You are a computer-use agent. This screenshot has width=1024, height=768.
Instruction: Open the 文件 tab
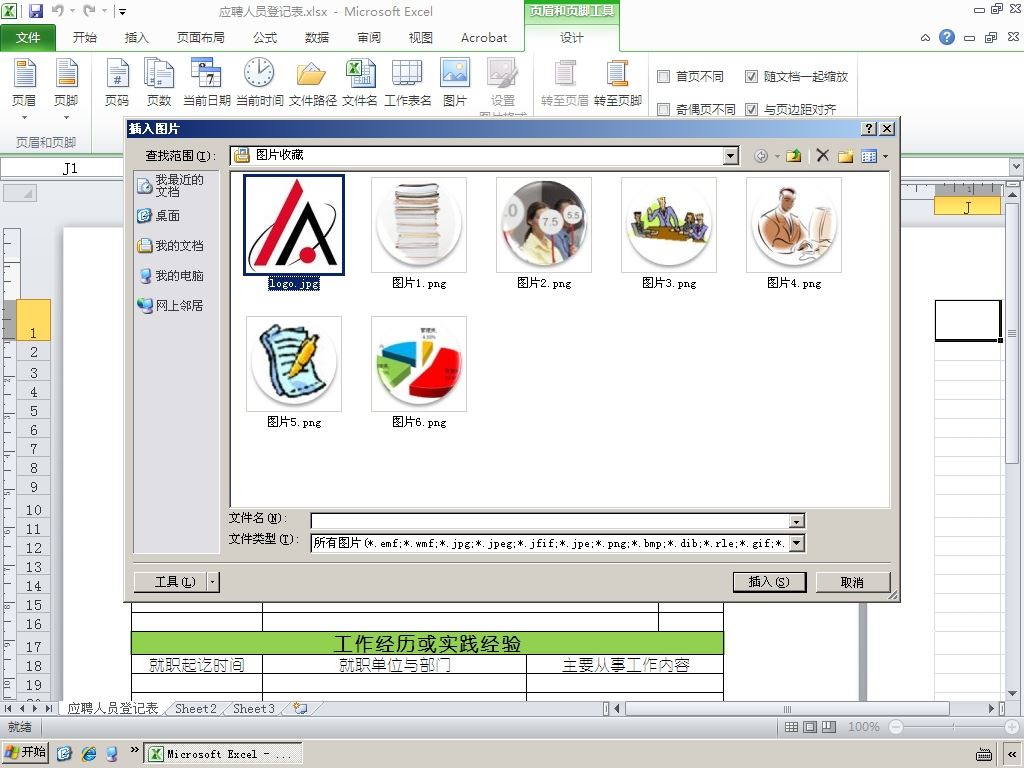coord(28,38)
